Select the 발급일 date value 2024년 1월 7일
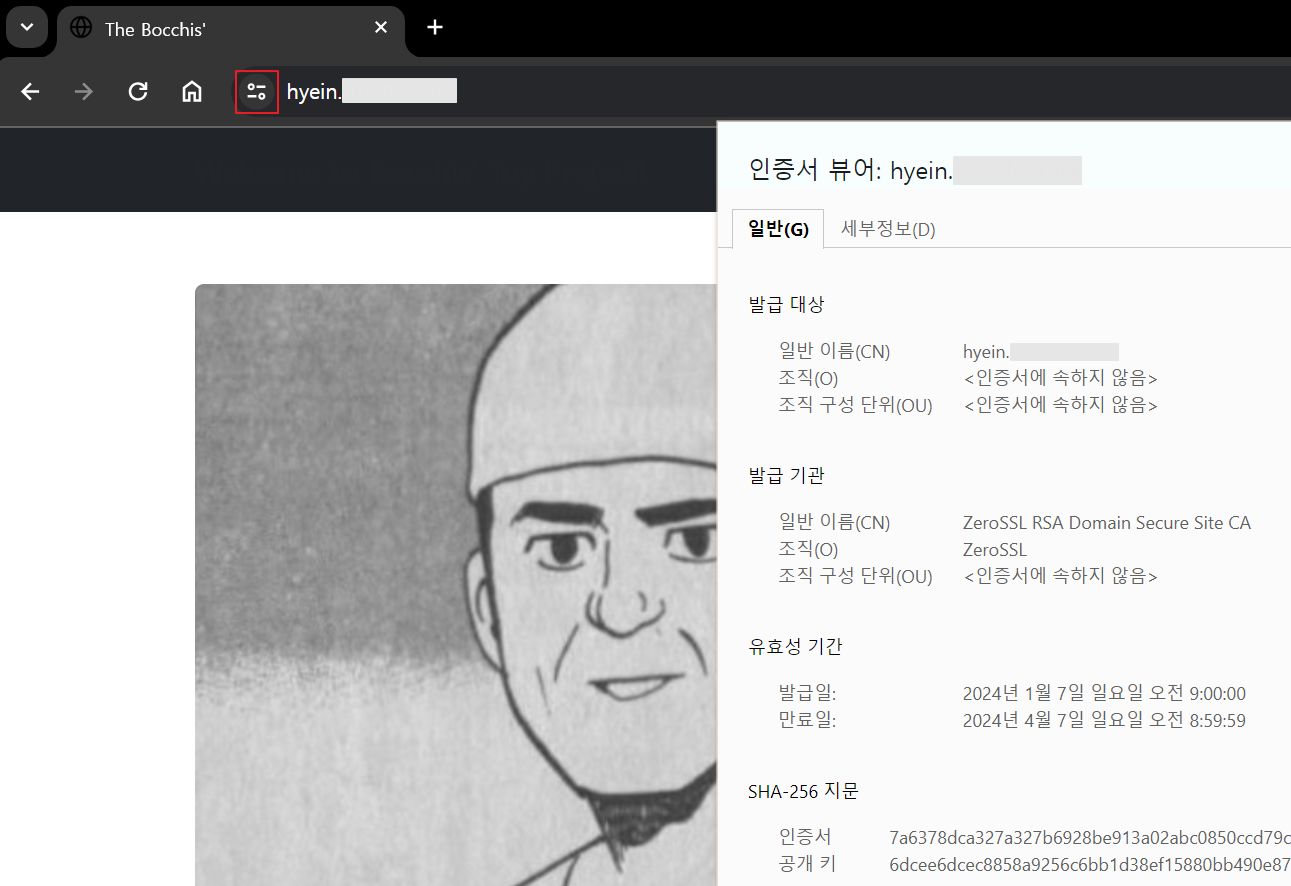 click(x=1104, y=694)
